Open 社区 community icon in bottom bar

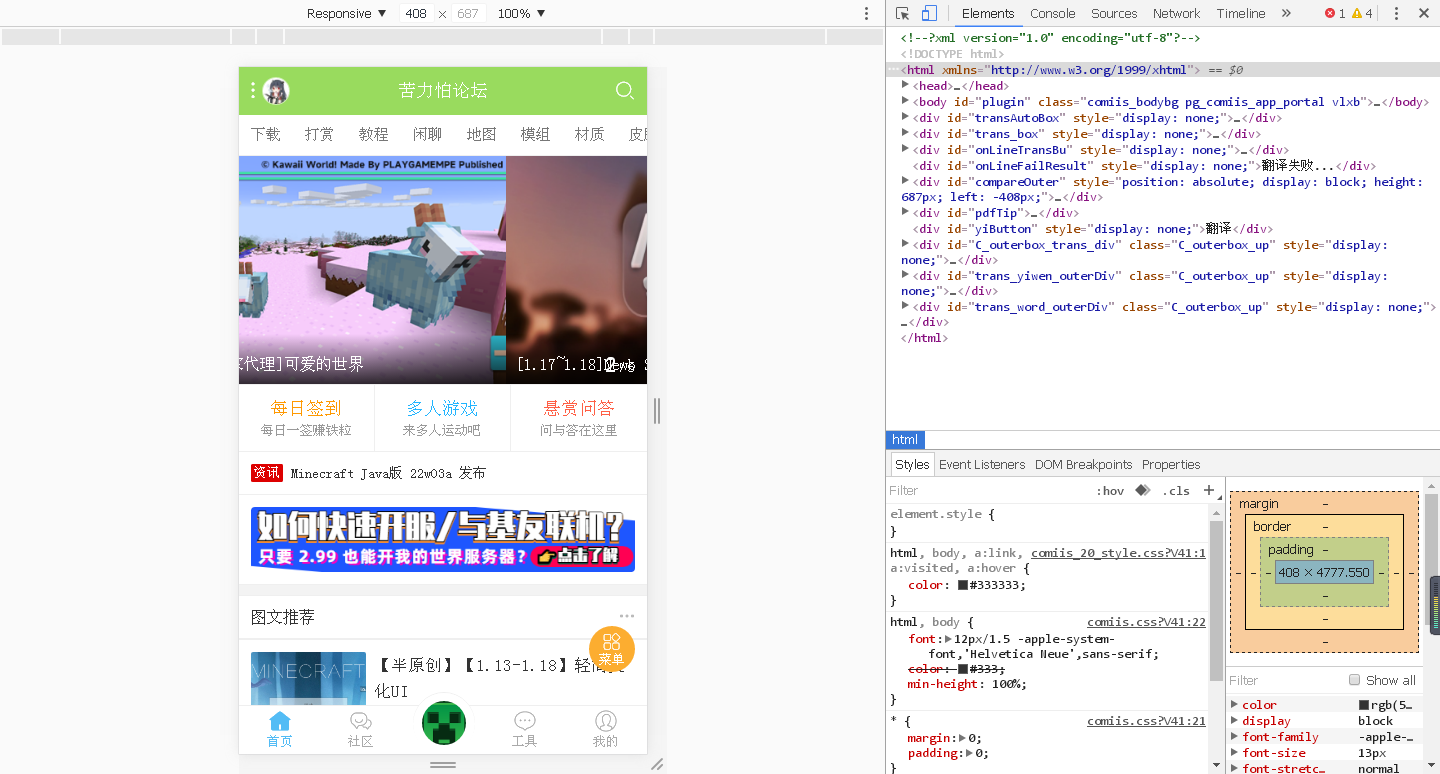(x=361, y=730)
